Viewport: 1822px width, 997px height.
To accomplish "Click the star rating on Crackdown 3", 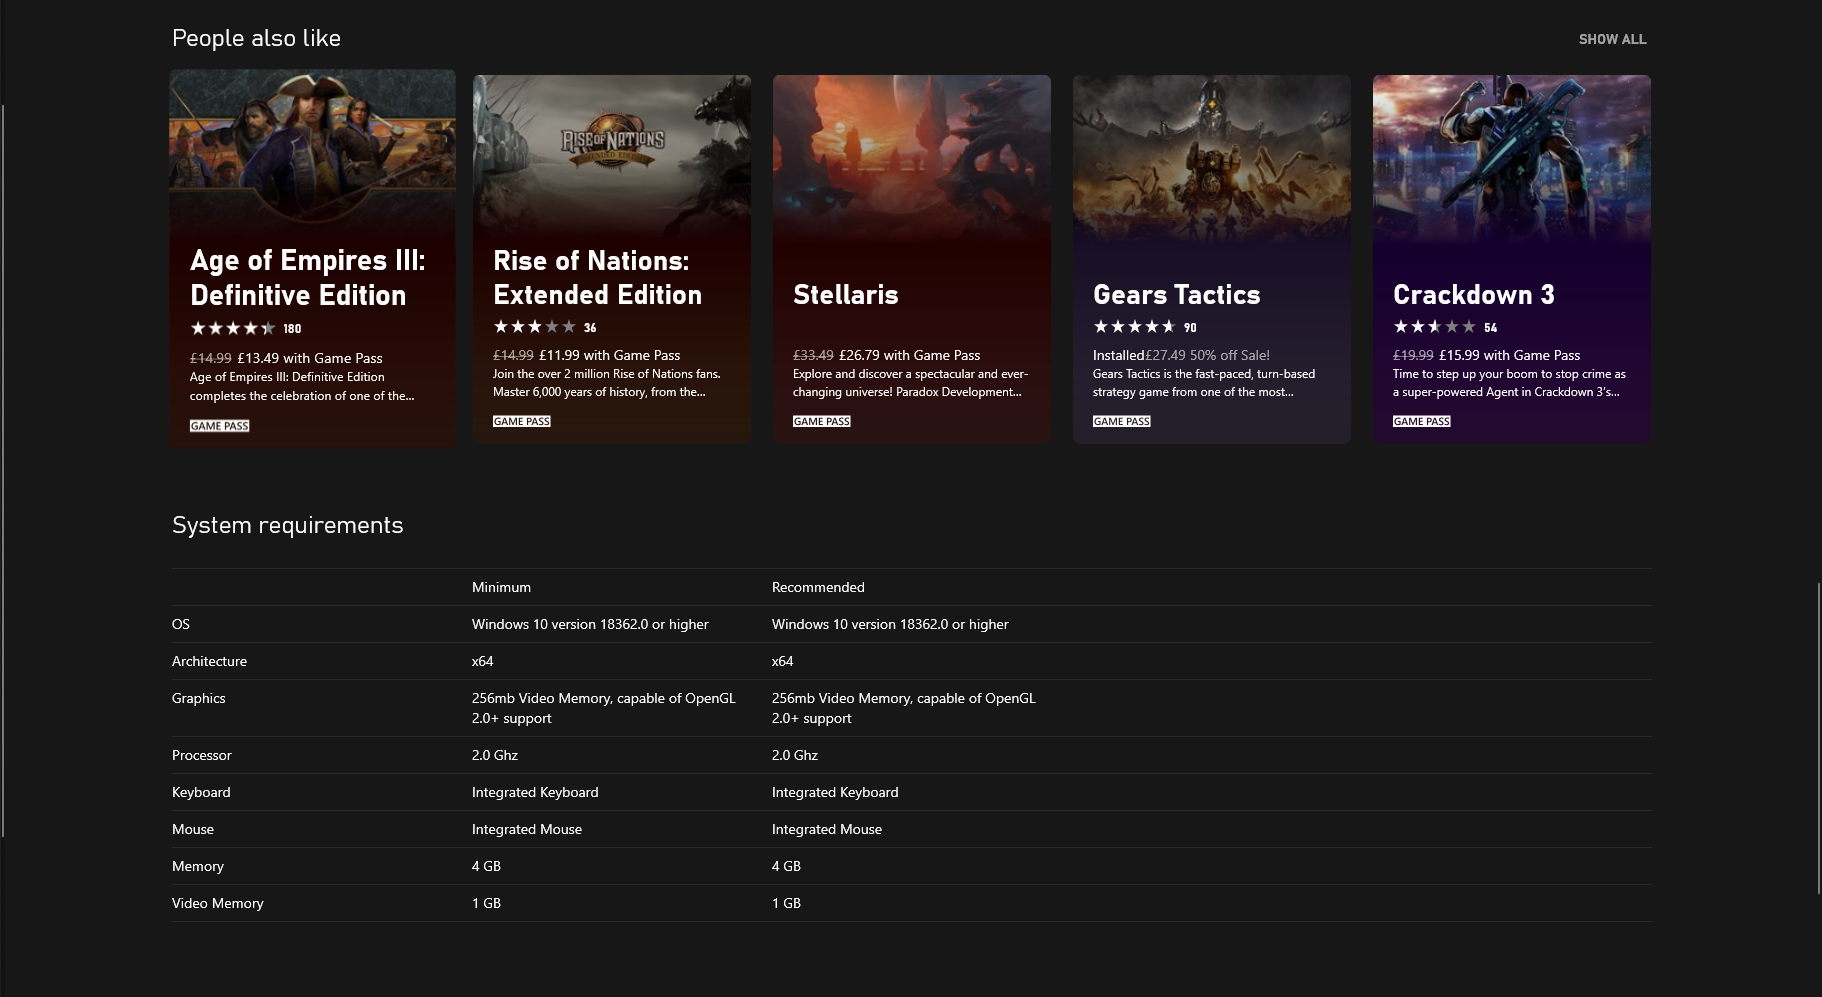I will (x=1434, y=327).
